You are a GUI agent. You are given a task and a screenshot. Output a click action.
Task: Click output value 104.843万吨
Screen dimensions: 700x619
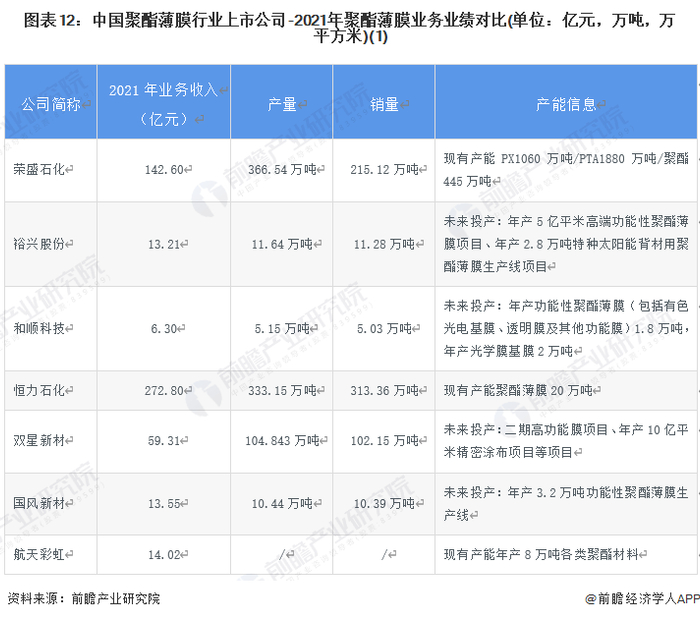point(282,440)
